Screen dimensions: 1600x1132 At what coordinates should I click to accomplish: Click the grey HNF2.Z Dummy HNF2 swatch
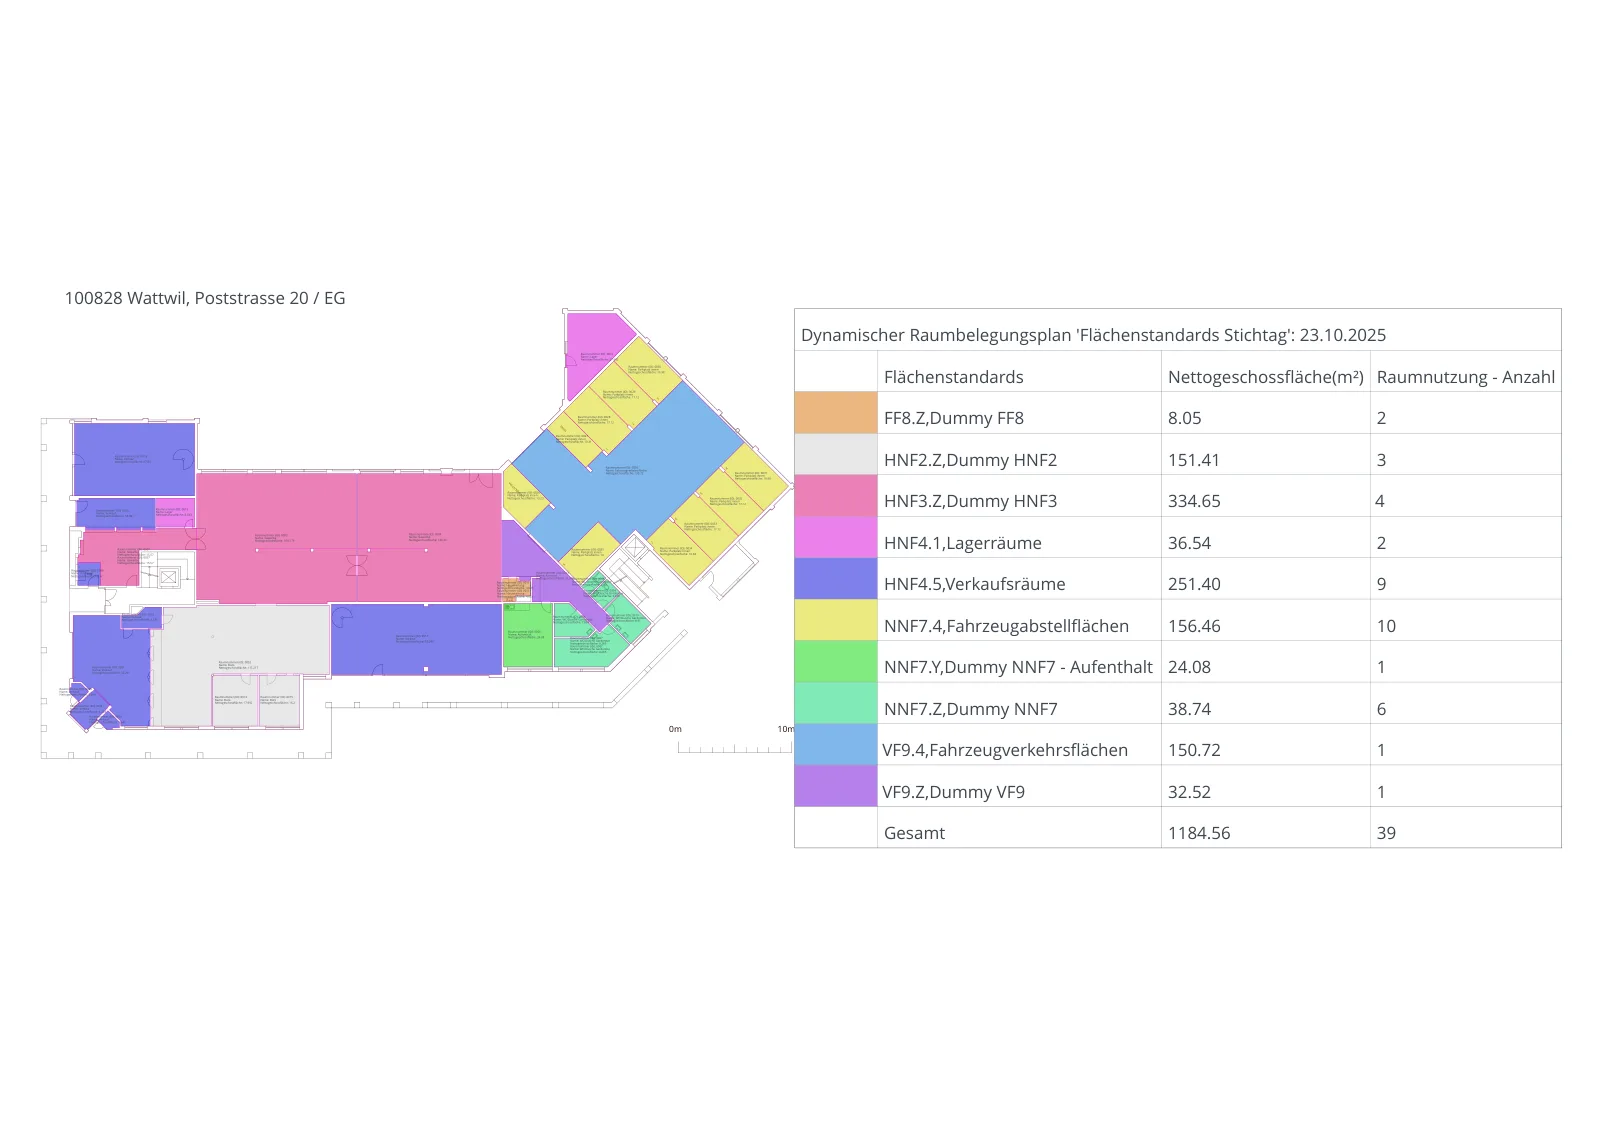point(836,454)
